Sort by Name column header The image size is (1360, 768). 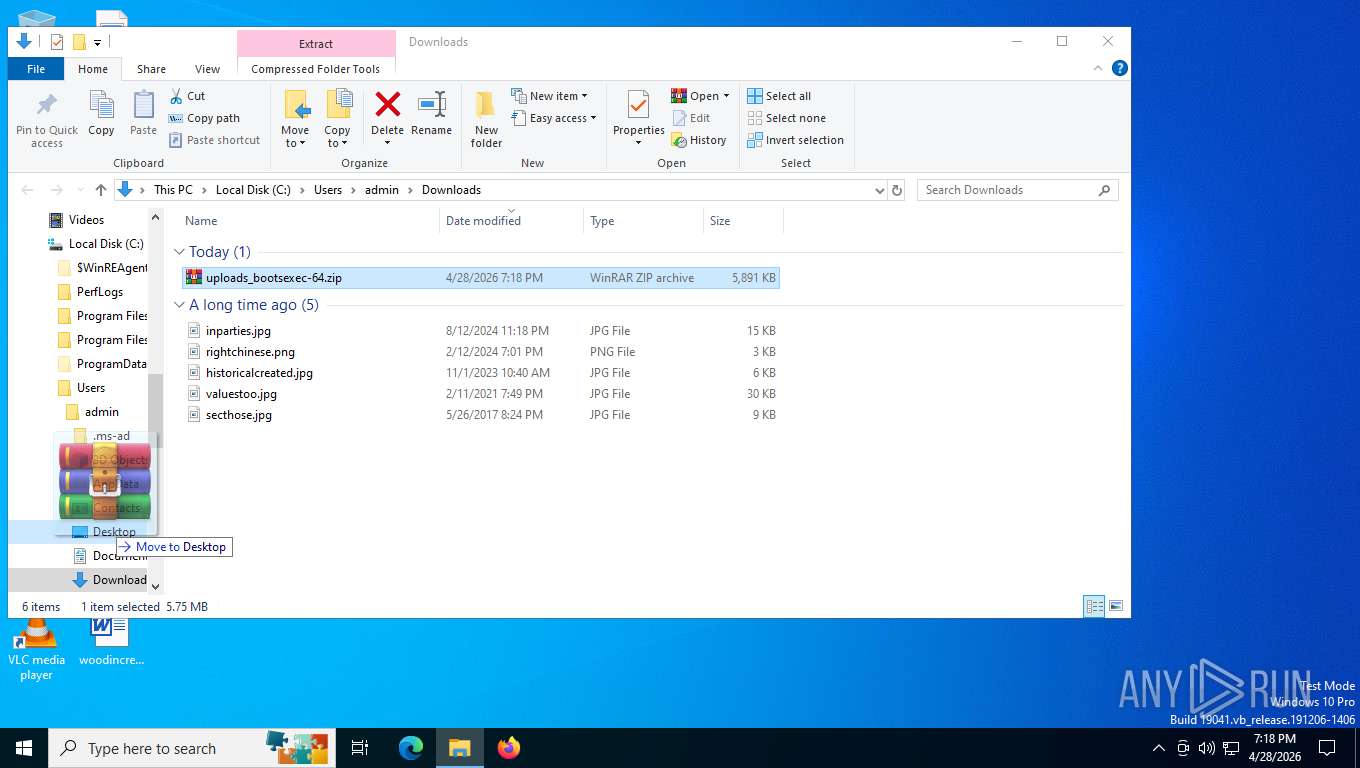pyautogui.click(x=308, y=221)
